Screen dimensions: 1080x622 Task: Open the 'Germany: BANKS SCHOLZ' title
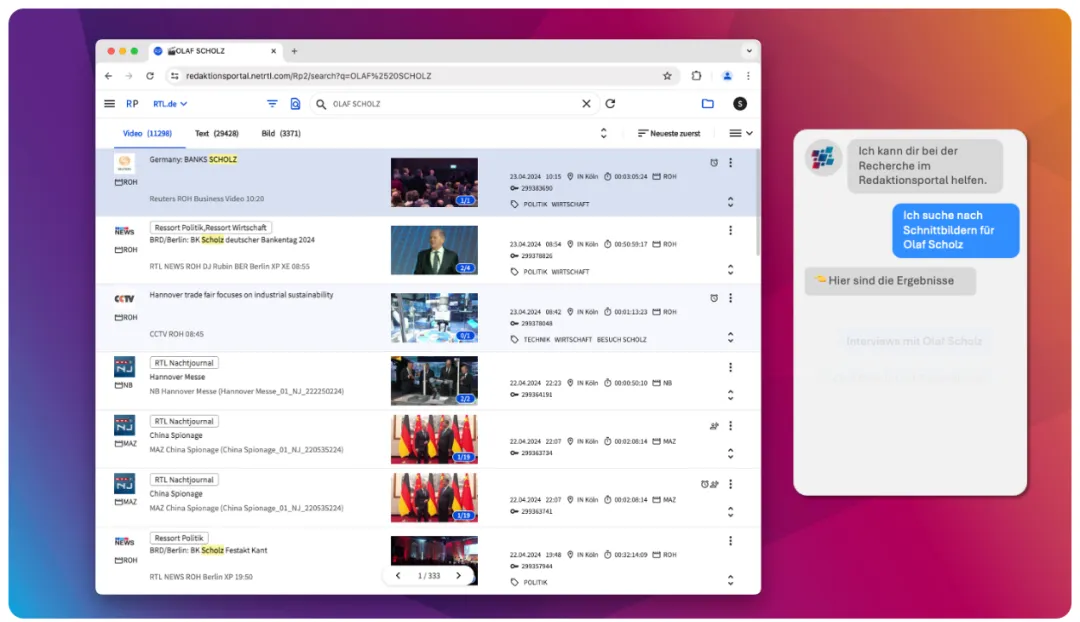(x=194, y=159)
